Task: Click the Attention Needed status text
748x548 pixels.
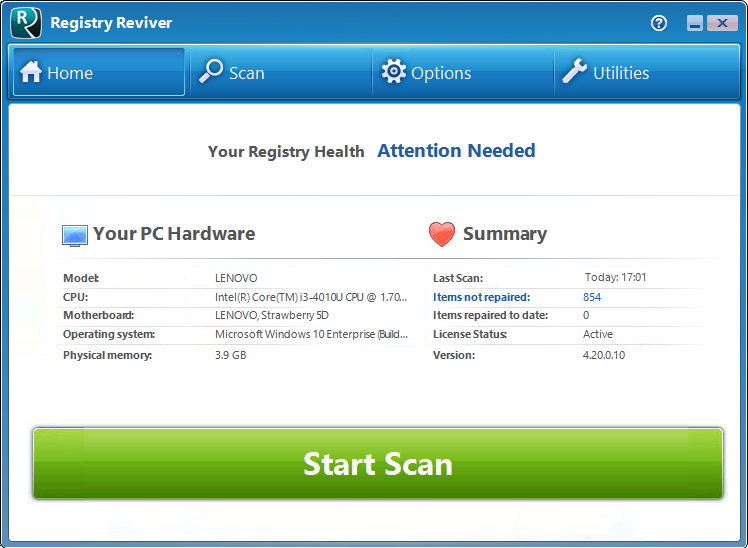Action: click(457, 151)
